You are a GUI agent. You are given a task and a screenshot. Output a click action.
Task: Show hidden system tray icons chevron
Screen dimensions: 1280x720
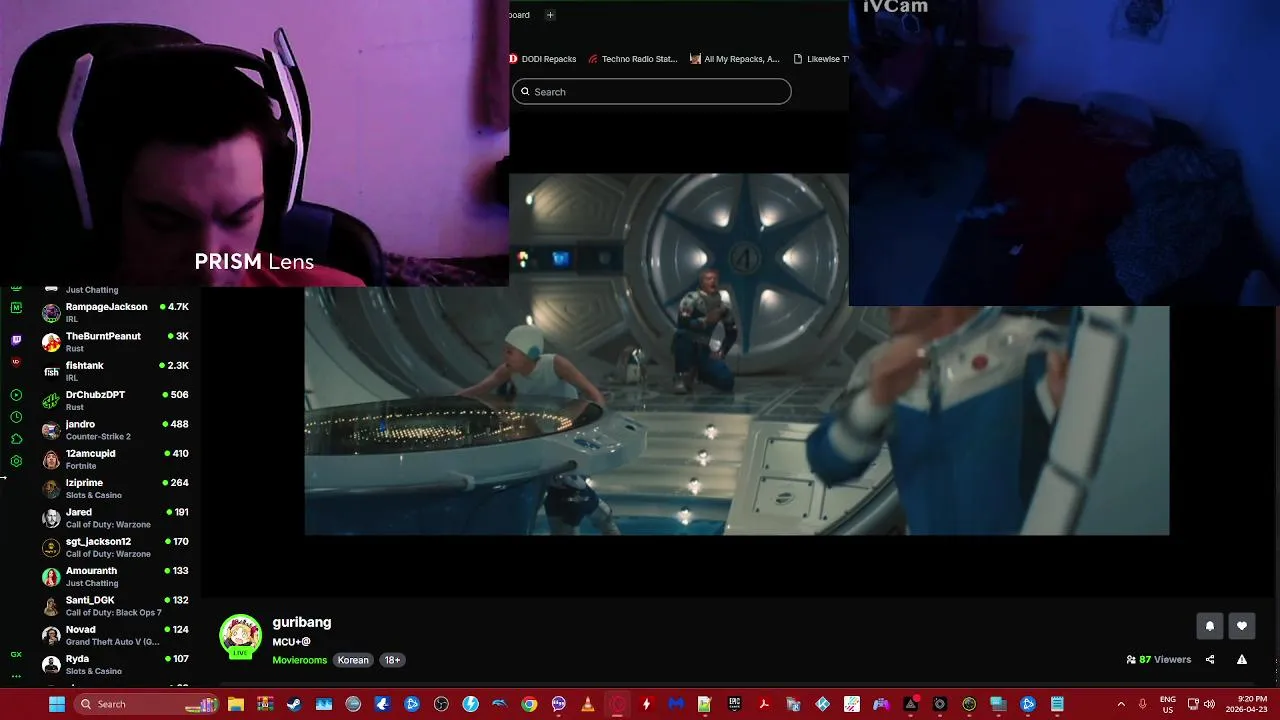pyautogui.click(x=1121, y=704)
